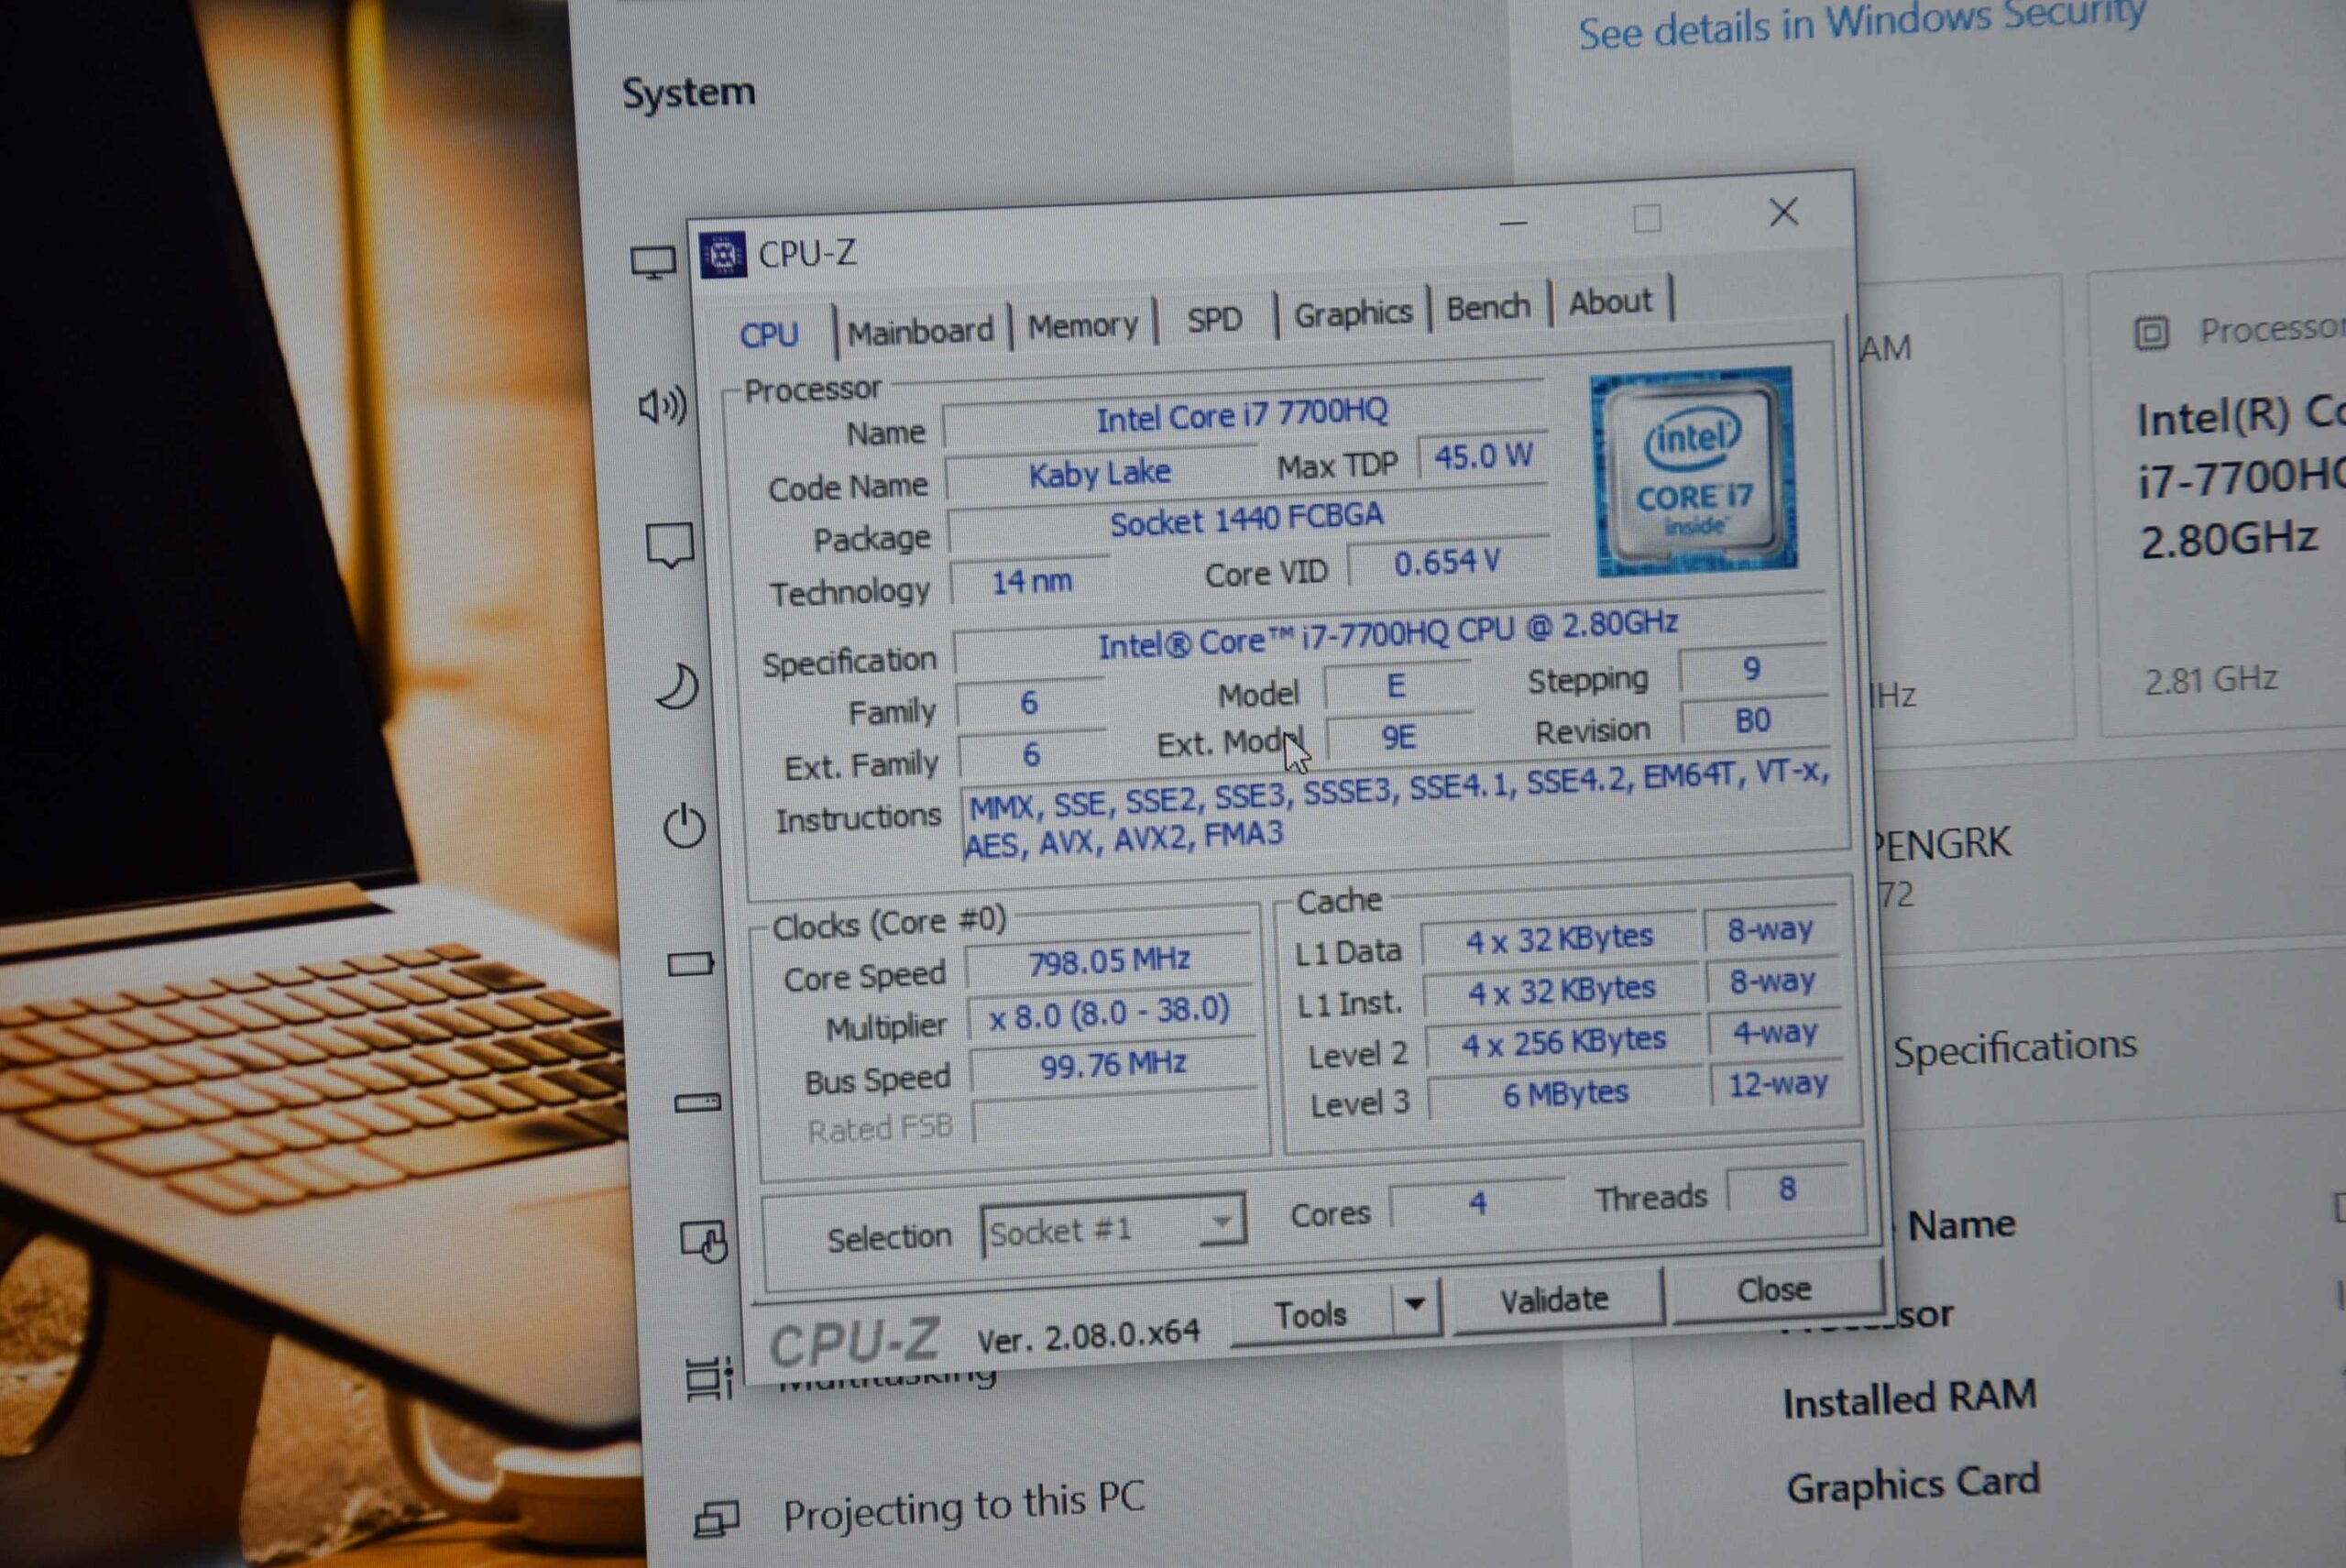Click the Intel Core i7 logo badge

point(1694,471)
